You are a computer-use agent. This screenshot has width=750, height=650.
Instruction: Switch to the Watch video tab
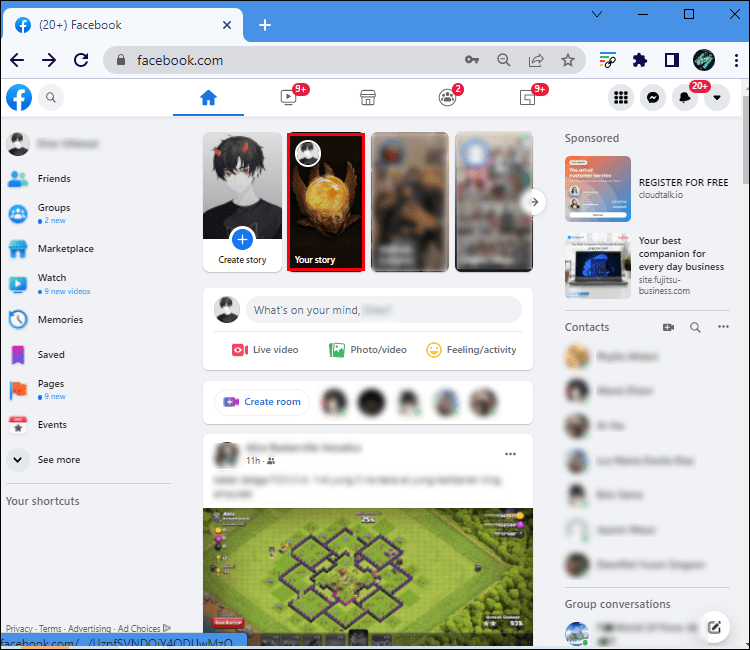288,97
